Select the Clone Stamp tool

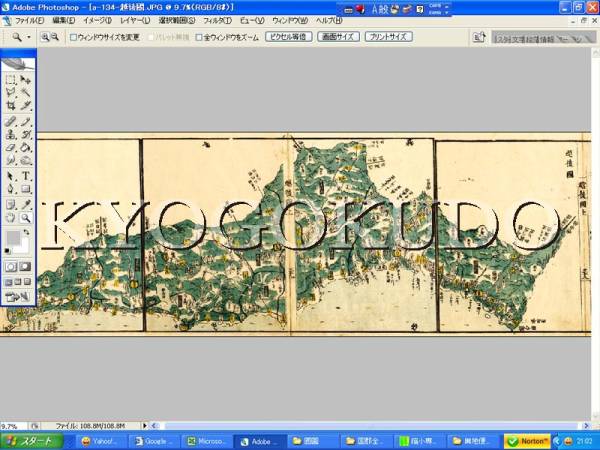(x=11, y=134)
